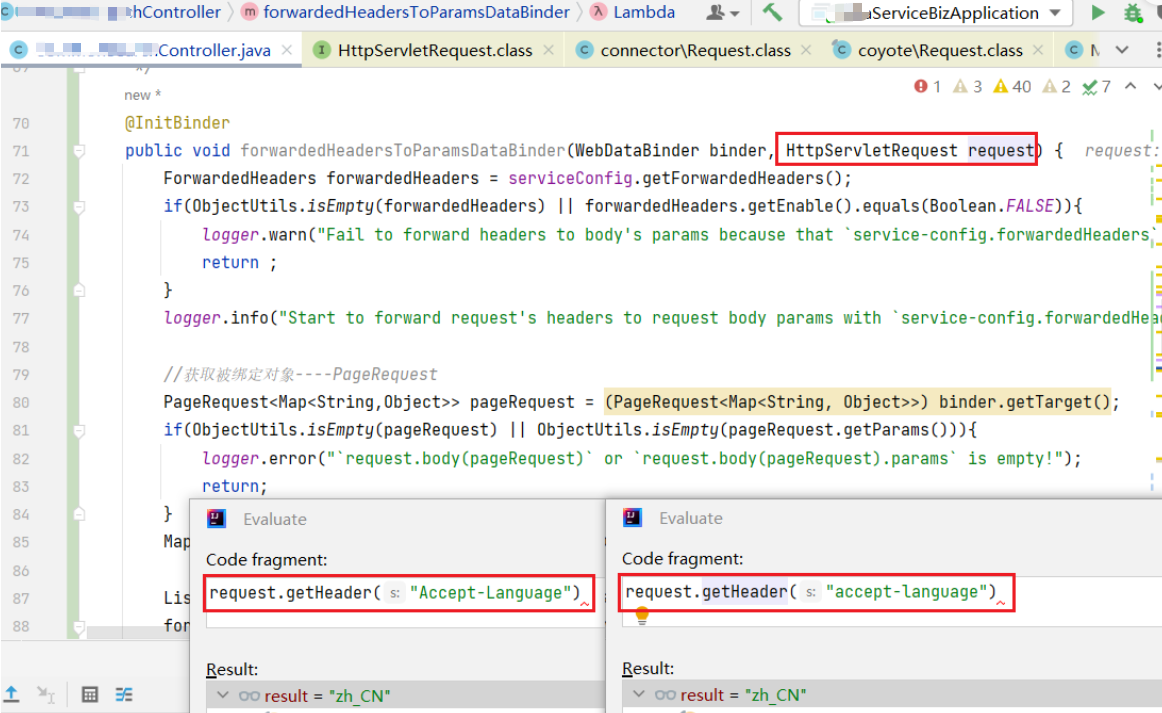
Task: Go to previous highlighted error with up arrow
Action: (1130, 86)
